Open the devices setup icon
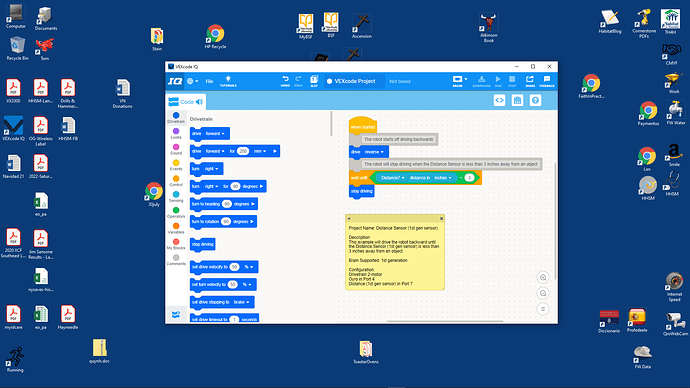Screen dimensions: 690x388 click(518, 101)
